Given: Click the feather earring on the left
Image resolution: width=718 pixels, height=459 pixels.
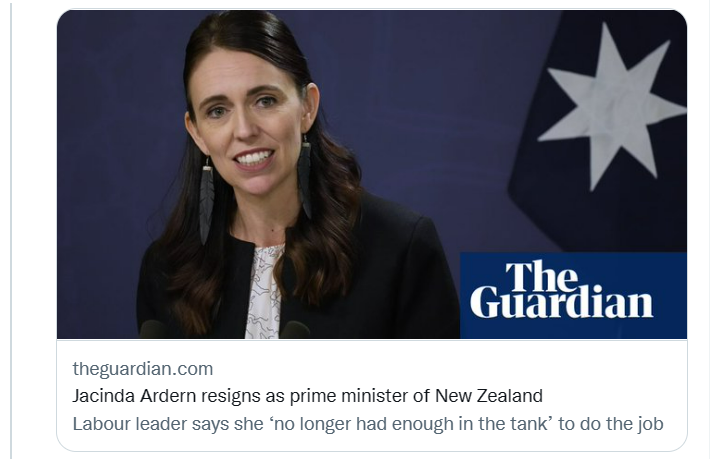Looking at the screenshot, I should coord(207,202).
